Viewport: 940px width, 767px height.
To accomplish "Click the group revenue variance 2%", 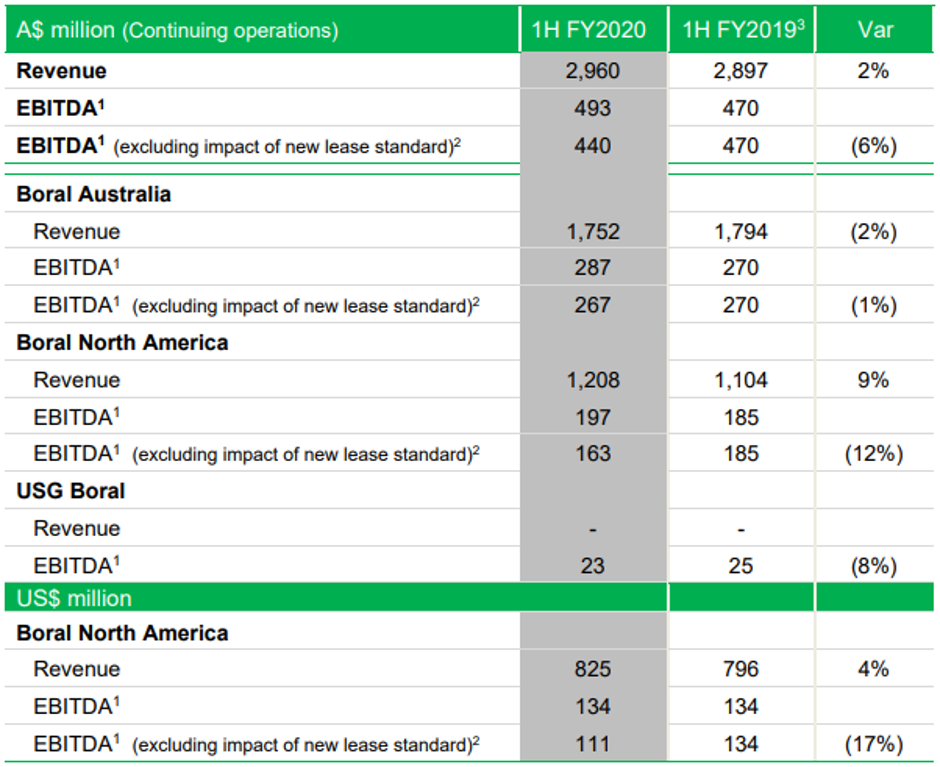I will pyautogui.click(x=873, y=71).
